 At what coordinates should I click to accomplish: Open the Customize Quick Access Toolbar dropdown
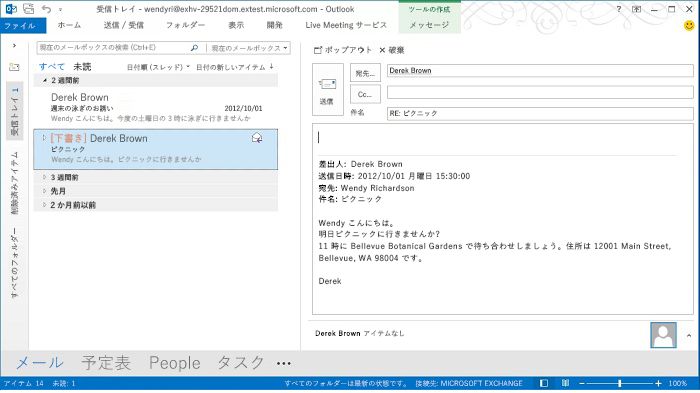[60, 9]
